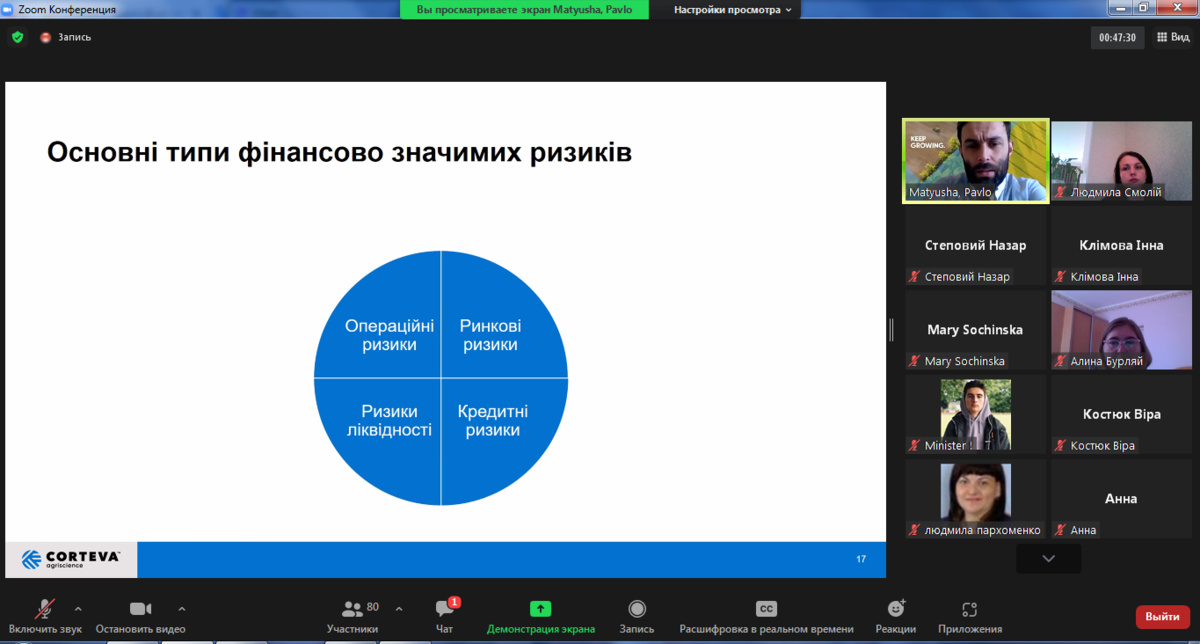Click the Corteva agriscience logo on slide
Viewport: 1200px width, 644px height.
tap(71, 559)
